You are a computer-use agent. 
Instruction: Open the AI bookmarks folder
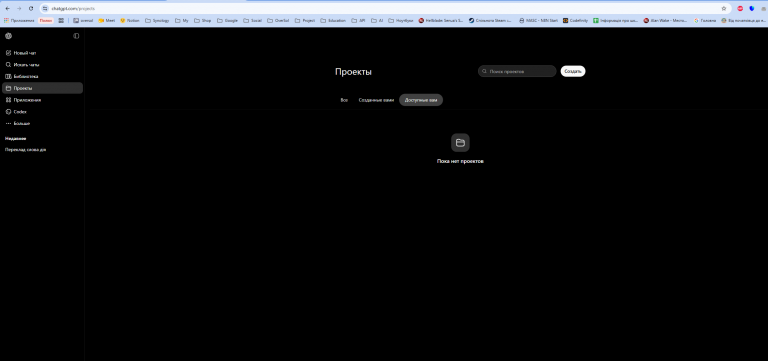pos(377,21)
